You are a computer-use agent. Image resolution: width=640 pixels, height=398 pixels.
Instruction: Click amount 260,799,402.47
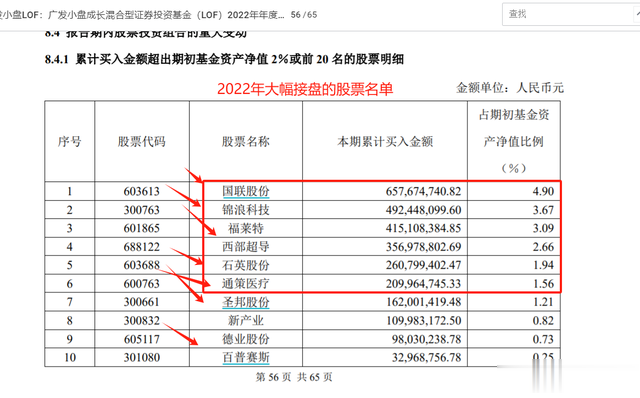tap(423, 265)
